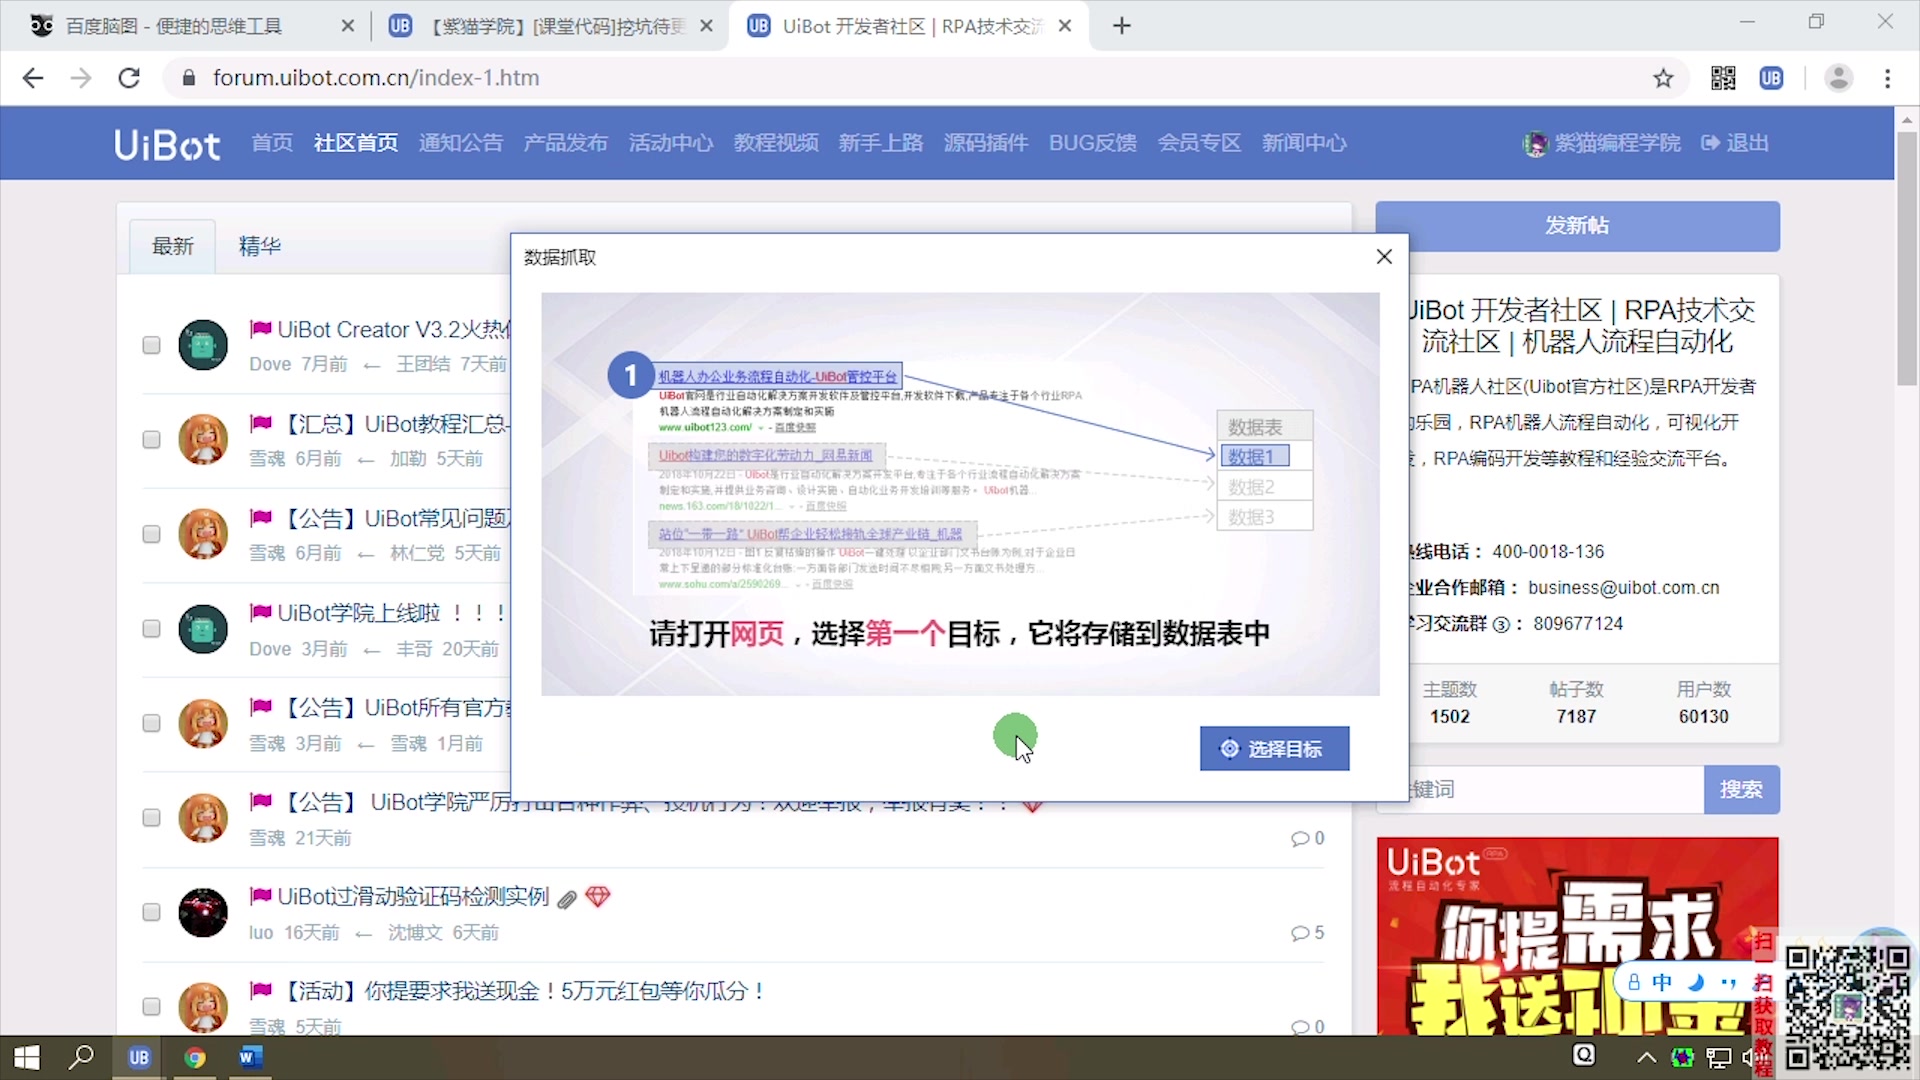Switch to the 百度脑图 tab
Viewport: 1920px width, 1080px height.
click(175, 26)
